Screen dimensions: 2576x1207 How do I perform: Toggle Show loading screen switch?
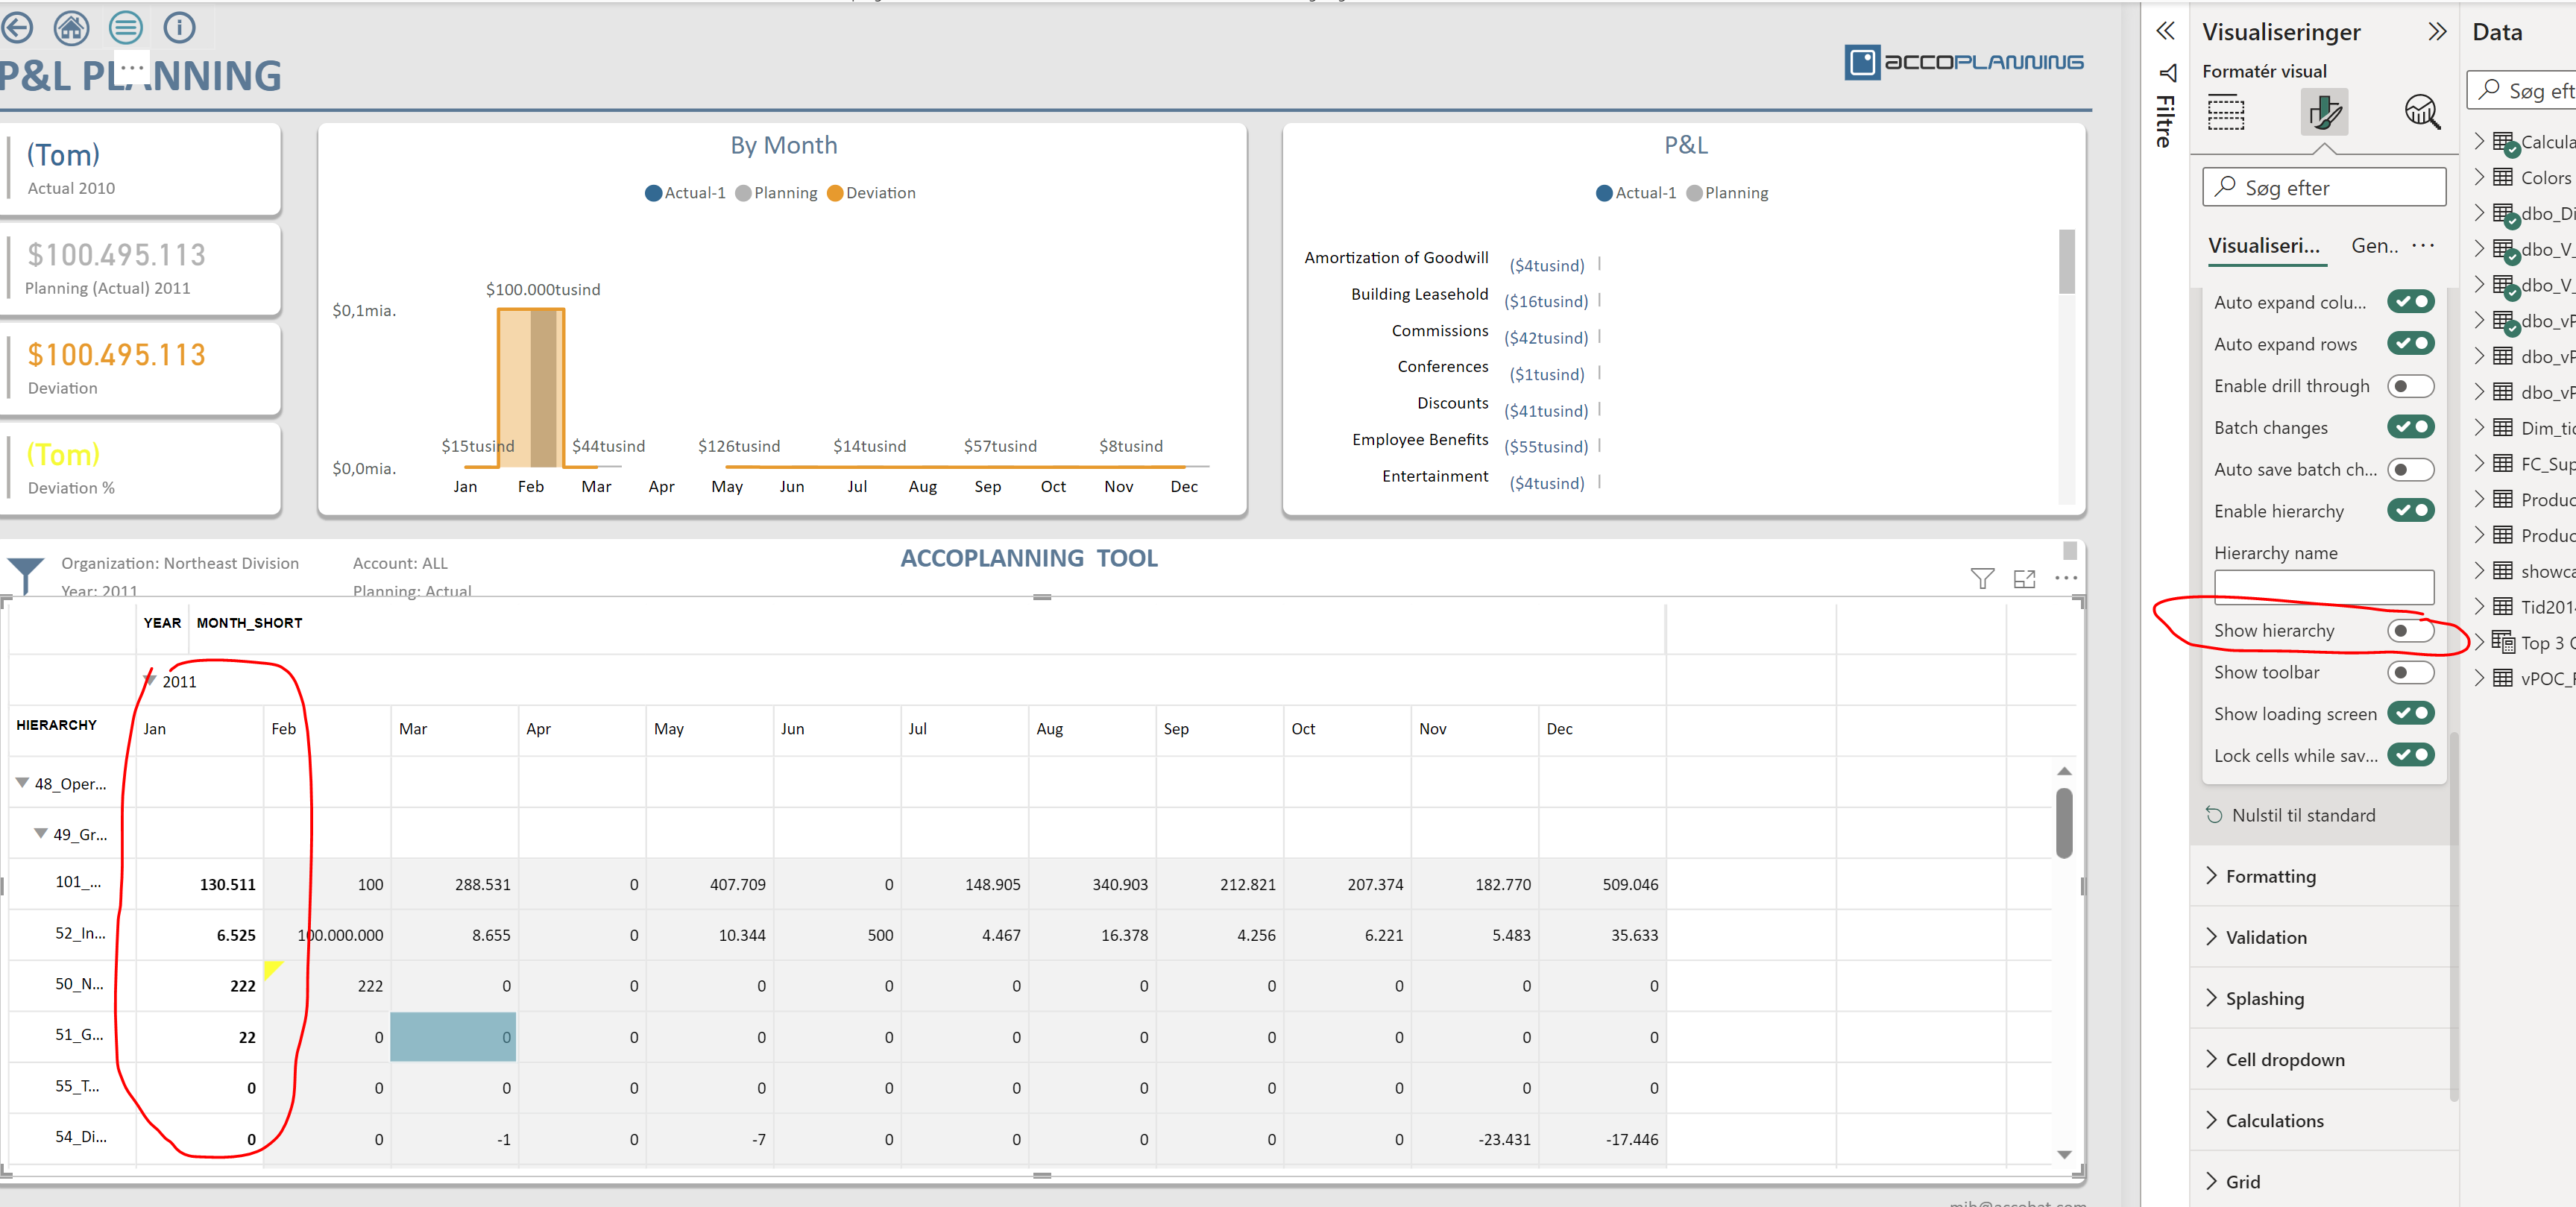pyautogui.click(x=2410, y=714)
